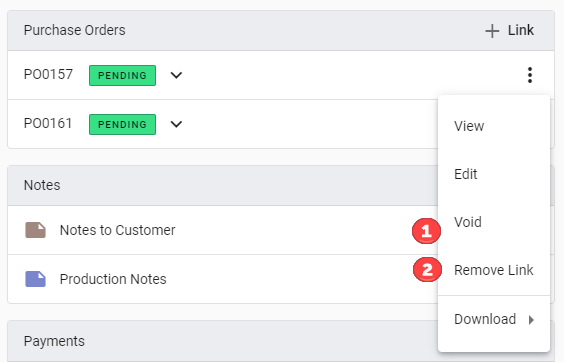Screen dimensions: 564x362
Task: Click the PO0157 purchase order number
Action: (48, 74)
